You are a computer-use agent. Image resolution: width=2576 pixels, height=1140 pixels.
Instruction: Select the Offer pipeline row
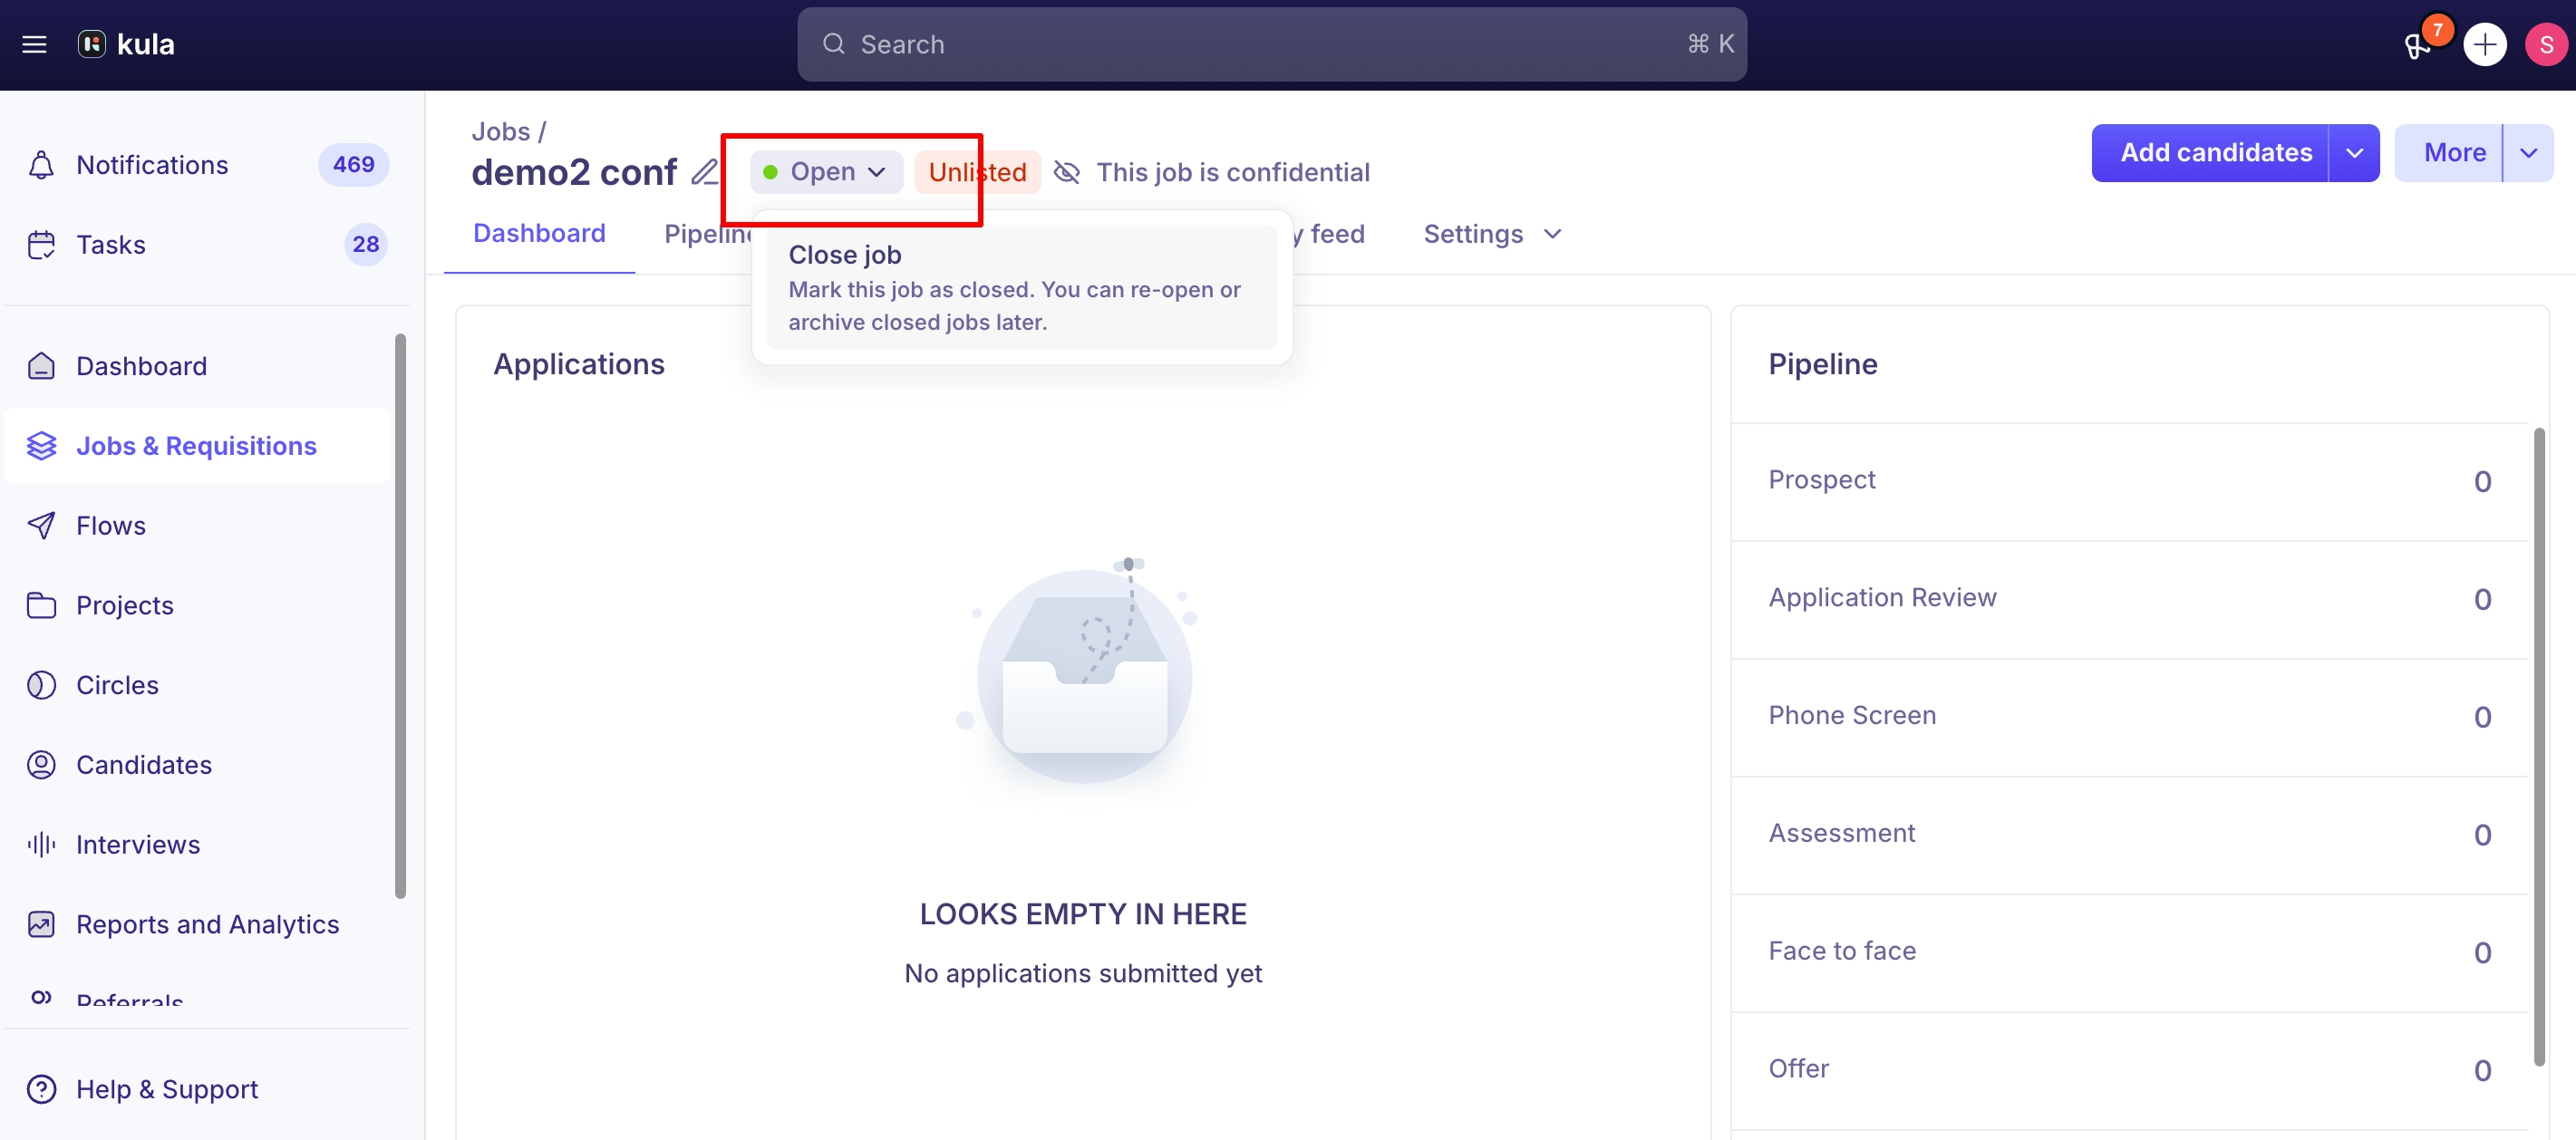[2129, 1071]
